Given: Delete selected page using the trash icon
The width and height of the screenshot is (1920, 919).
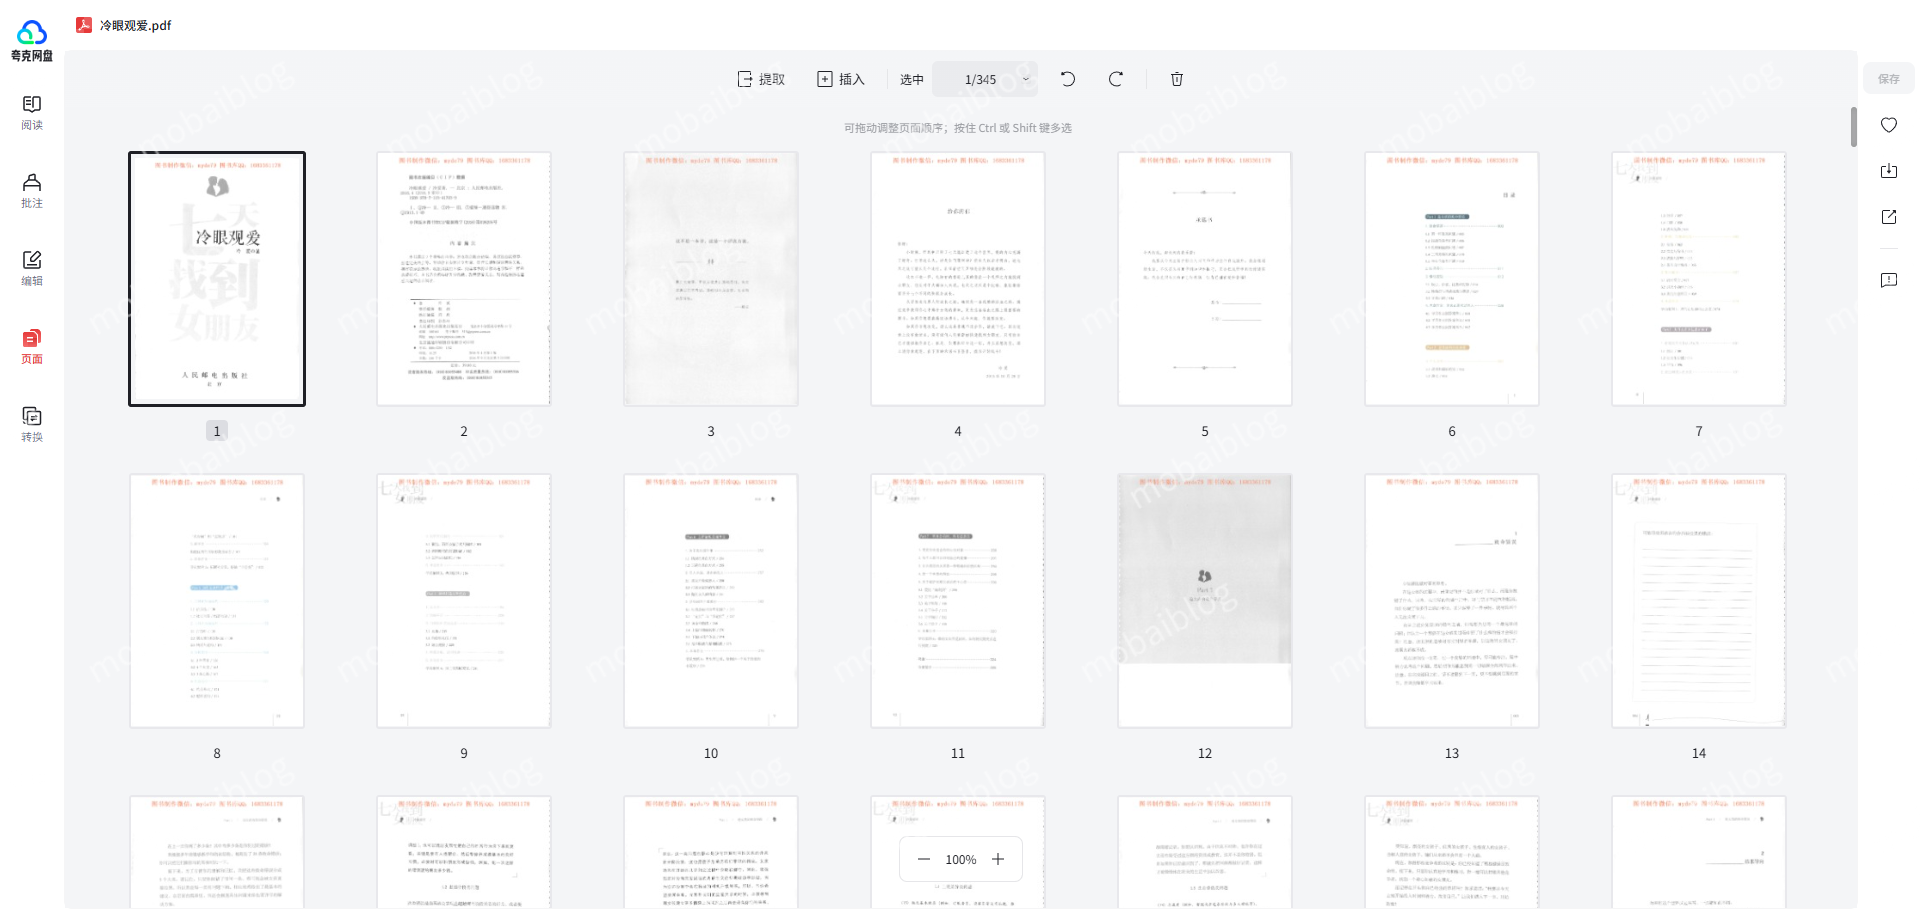Looking at the screenshot, I should [1177, 79].
